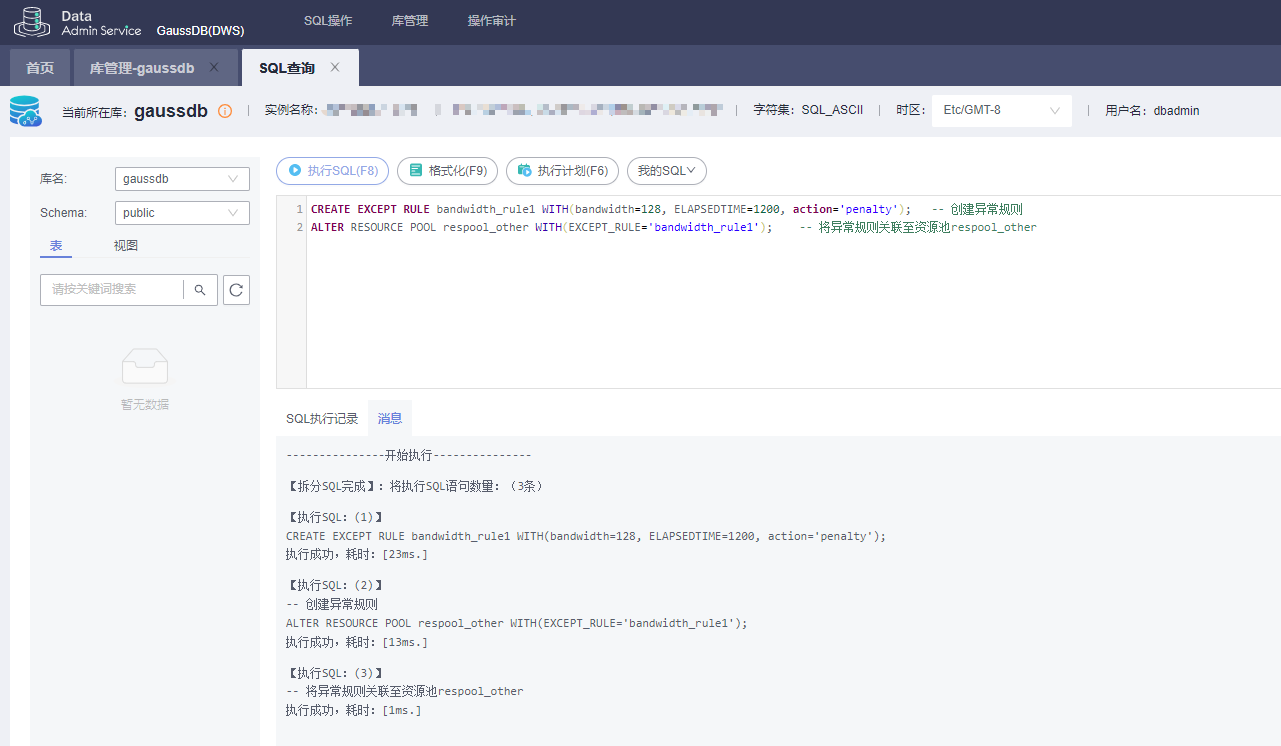Open the SQL操作 menu

330,22
